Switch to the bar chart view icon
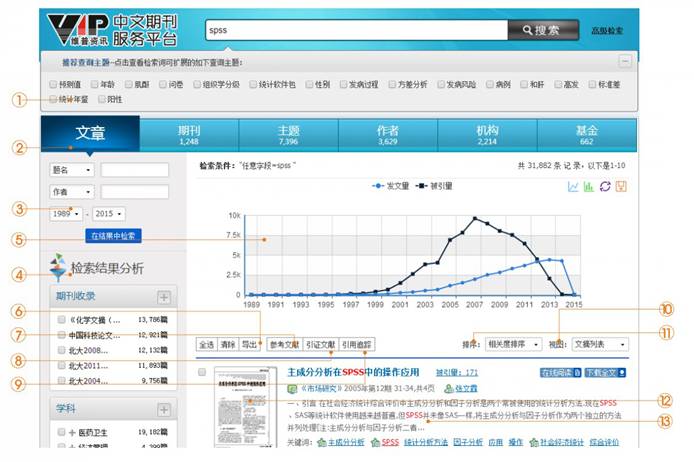Image resolution: width=694 pixels, height=462 pixels. pos(589,186)
